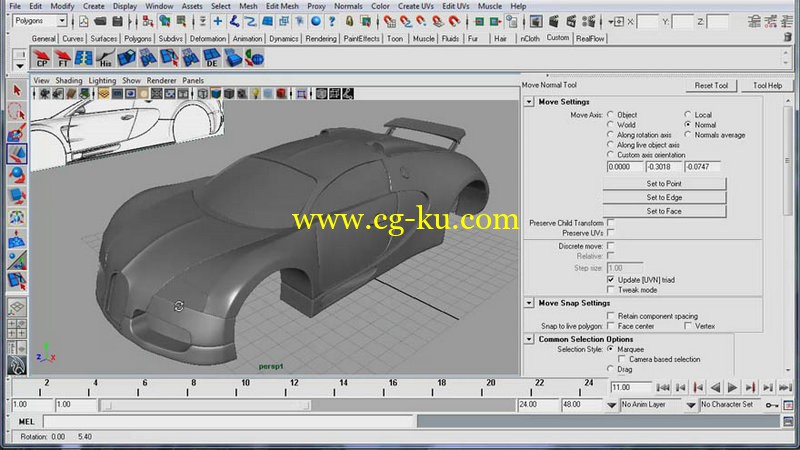Choose the Paint selection tool
Image resolution: width=800 pixels, height=450 pixels.
(x=17, y=133)
